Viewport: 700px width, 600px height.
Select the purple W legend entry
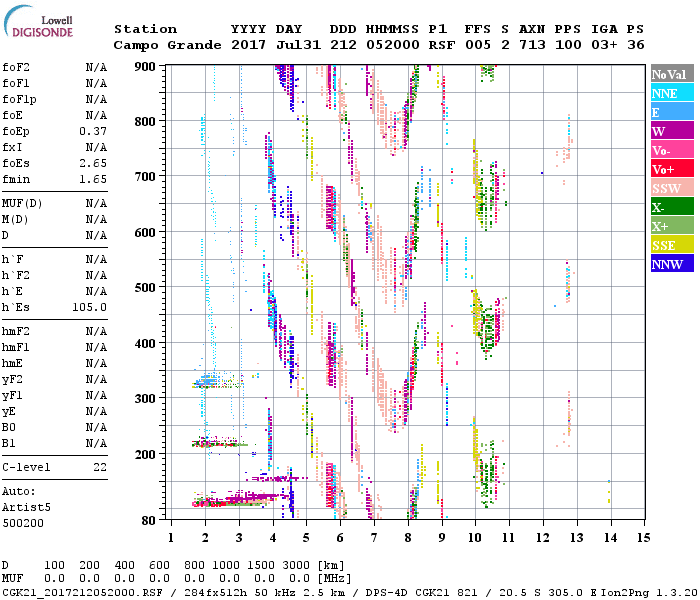click(x=671, y=131)
